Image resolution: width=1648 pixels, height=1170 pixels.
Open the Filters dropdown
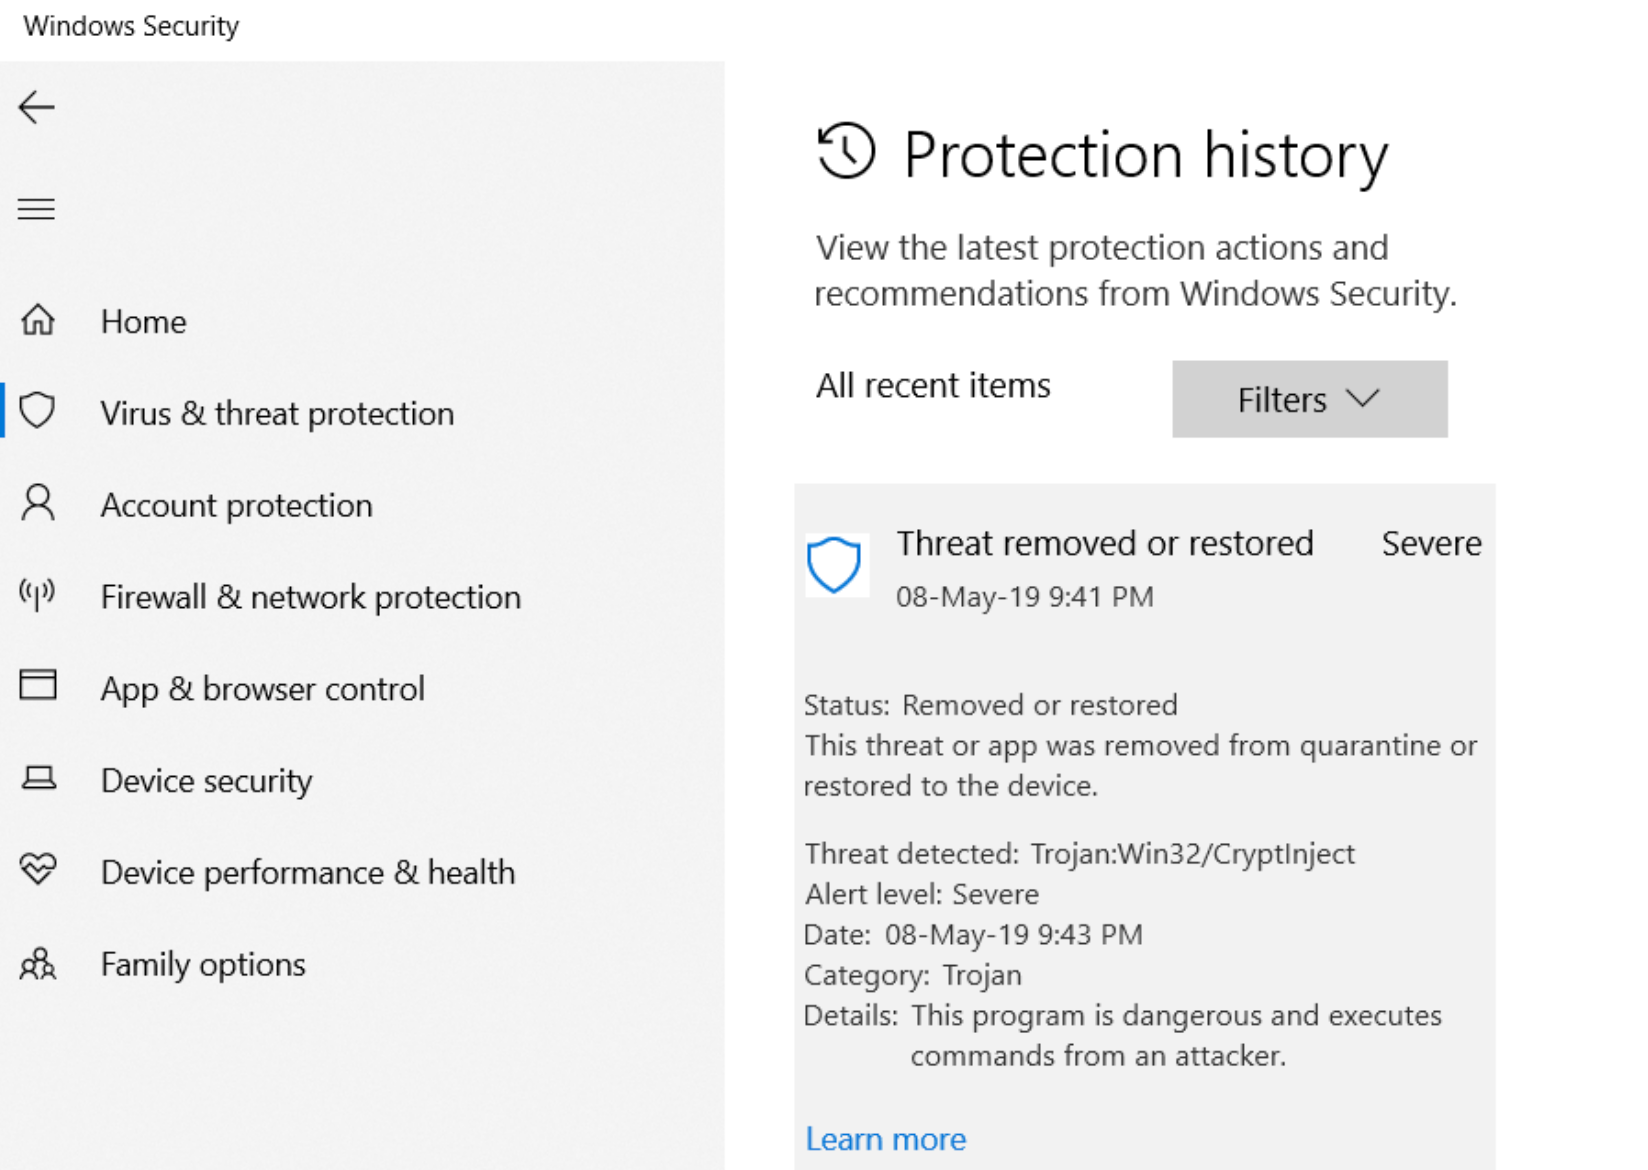point(1309,398)
